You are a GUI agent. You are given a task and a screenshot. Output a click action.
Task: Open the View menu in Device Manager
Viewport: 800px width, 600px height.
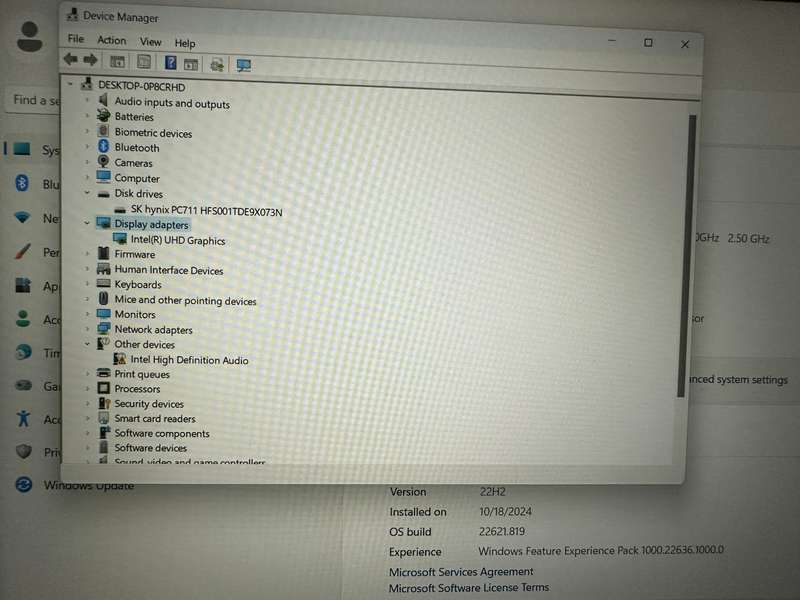(151, 41)
